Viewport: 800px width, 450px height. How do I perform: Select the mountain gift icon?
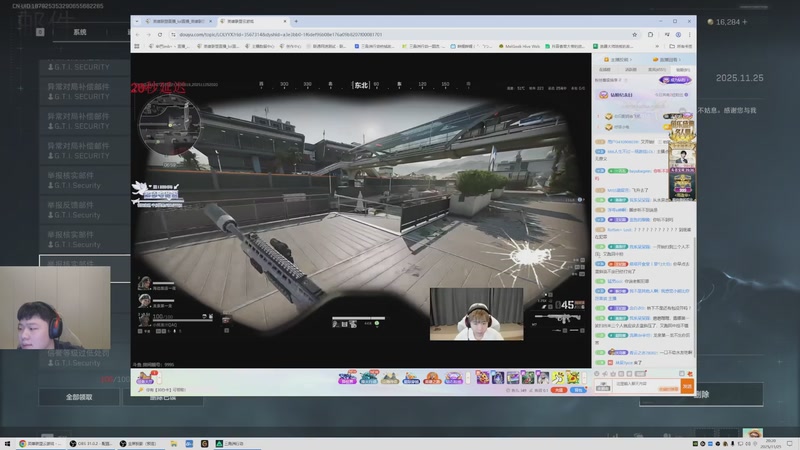tap(390, 378)
